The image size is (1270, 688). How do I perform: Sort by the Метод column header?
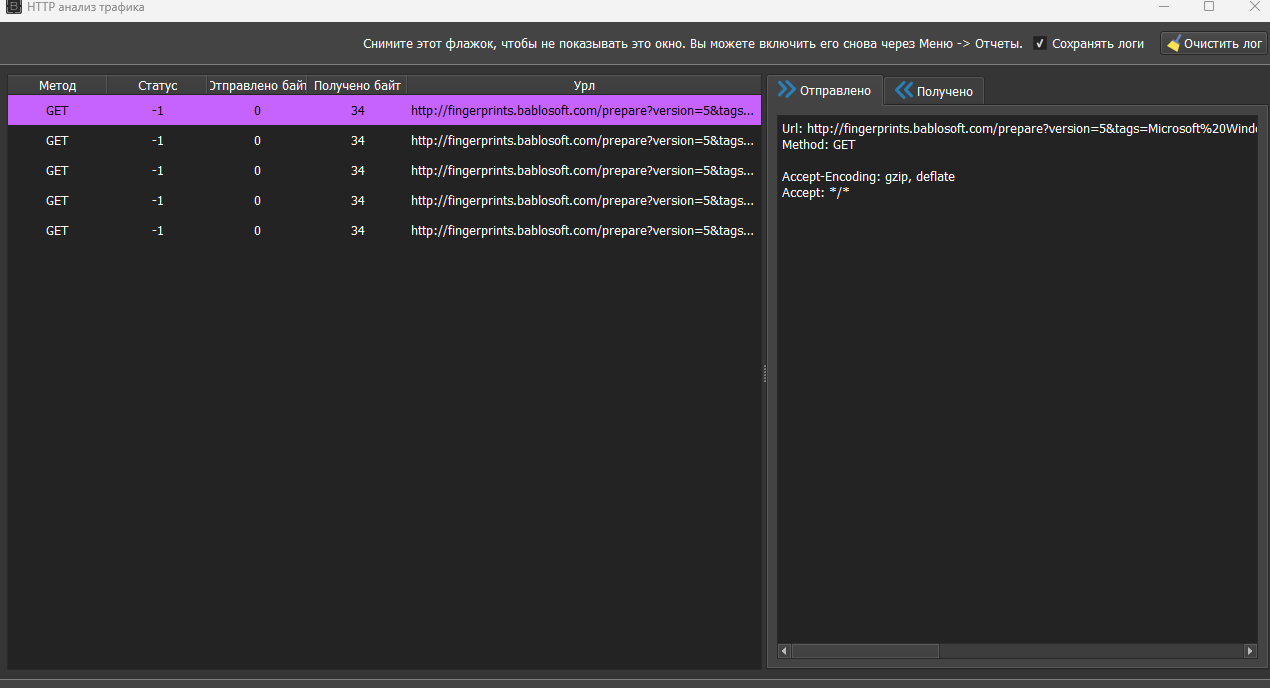click(57, 86)
